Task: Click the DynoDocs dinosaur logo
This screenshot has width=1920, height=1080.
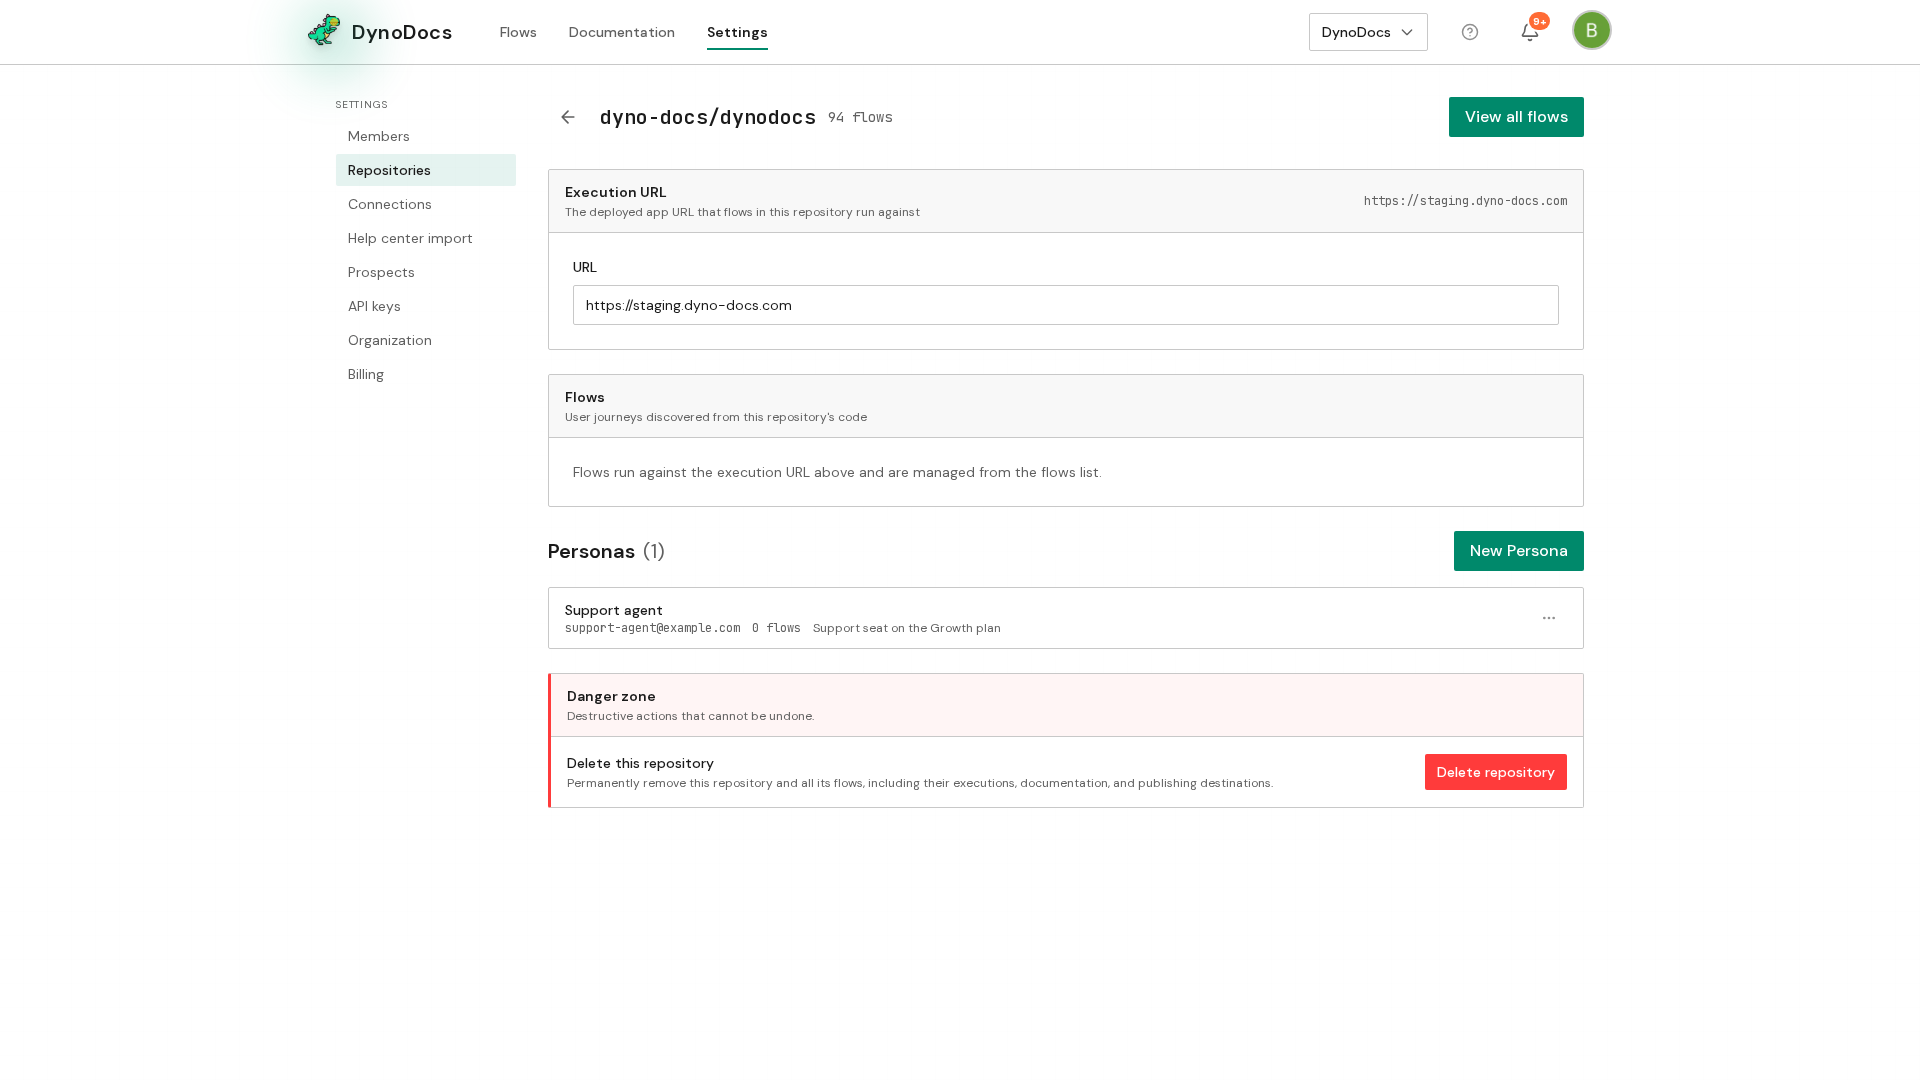Action: click(x=324, y=31)
